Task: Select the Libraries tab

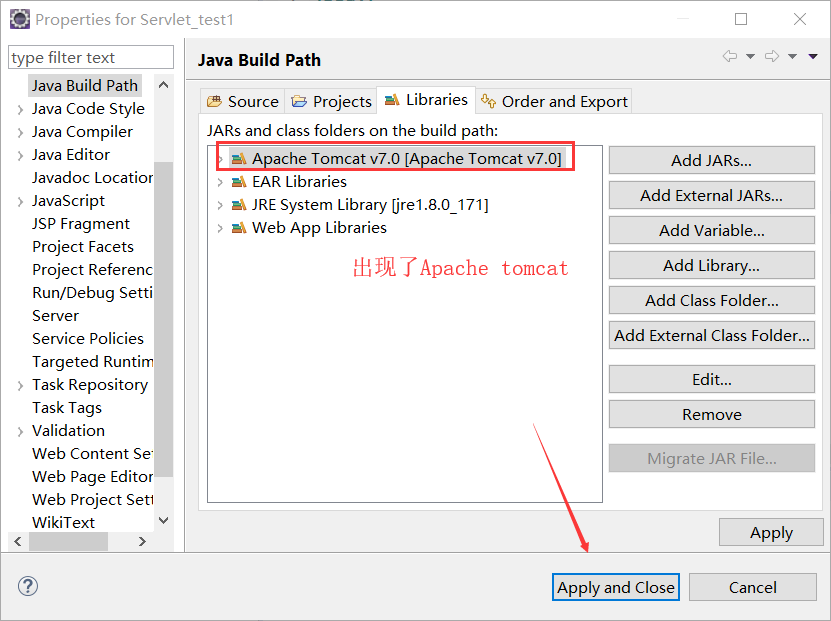Action: (x=426, y=100)
